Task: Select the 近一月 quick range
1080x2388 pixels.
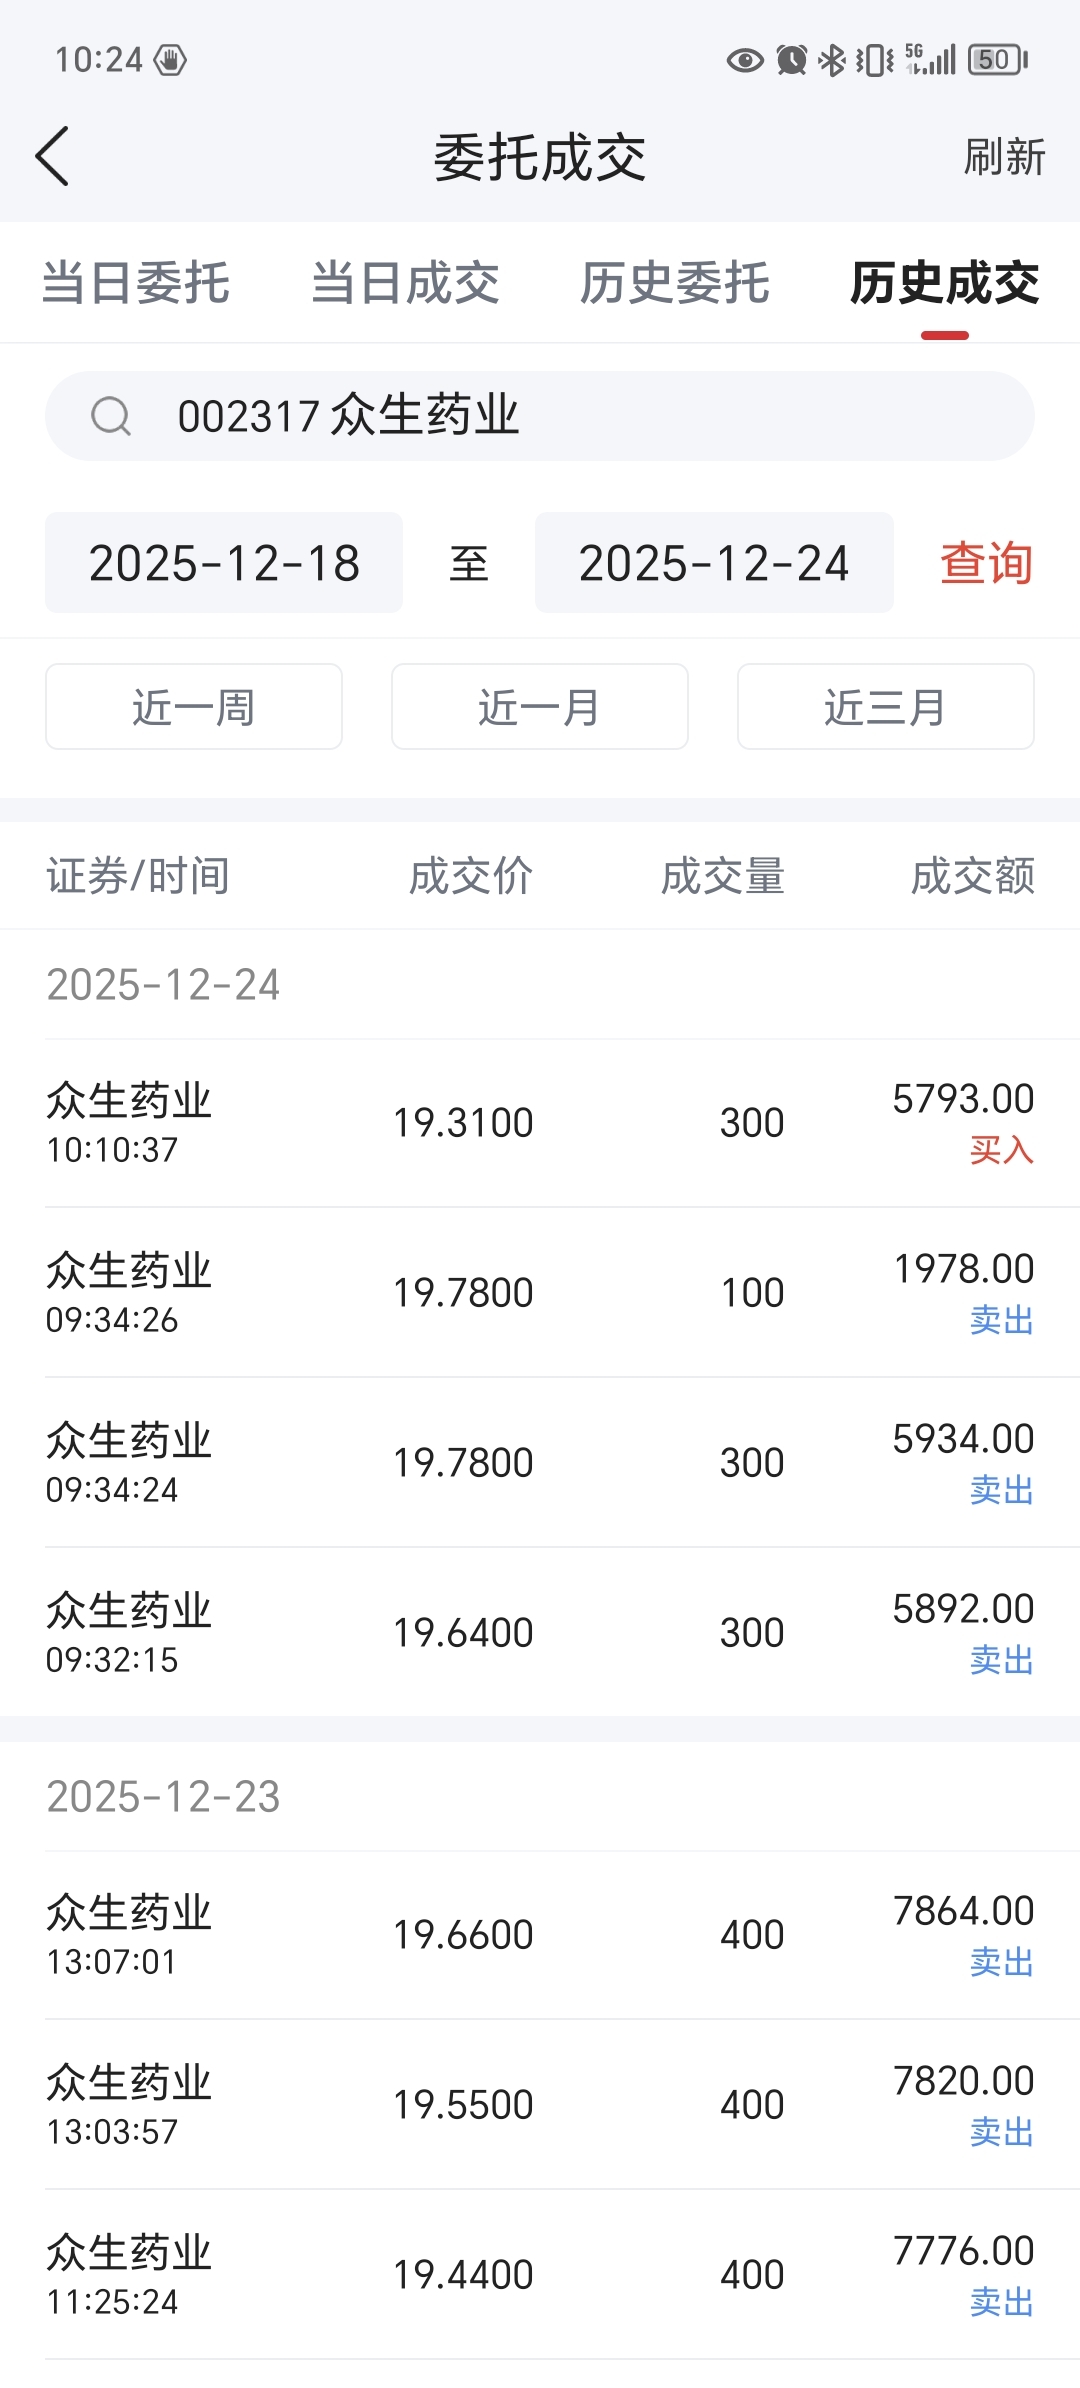Action: pos(540,707)
